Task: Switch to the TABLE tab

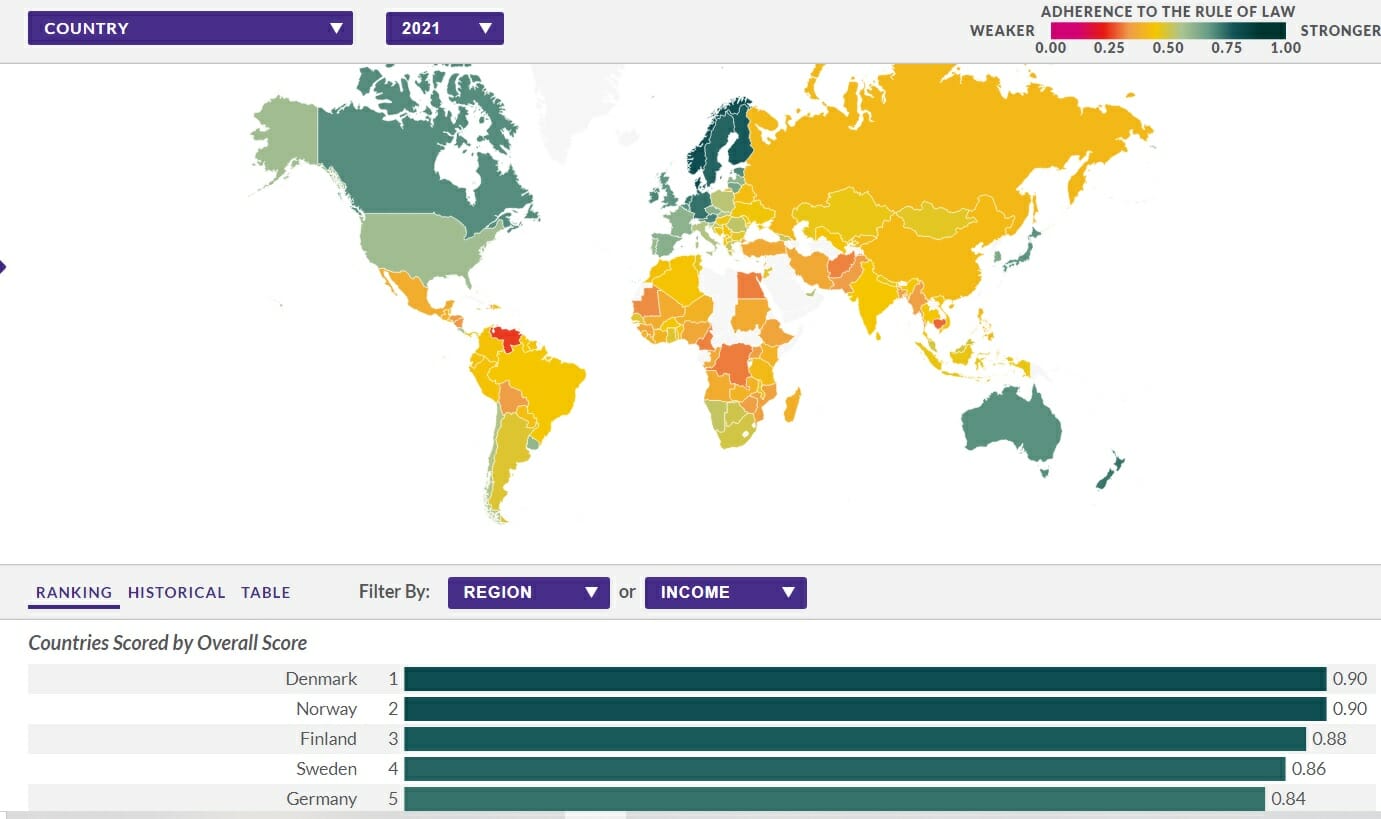Action: click(x=266, y=592)
